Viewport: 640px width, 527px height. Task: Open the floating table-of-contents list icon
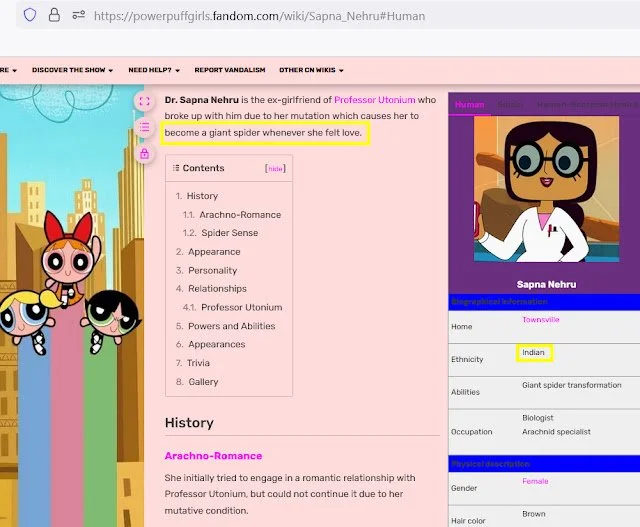coord(144,127)
